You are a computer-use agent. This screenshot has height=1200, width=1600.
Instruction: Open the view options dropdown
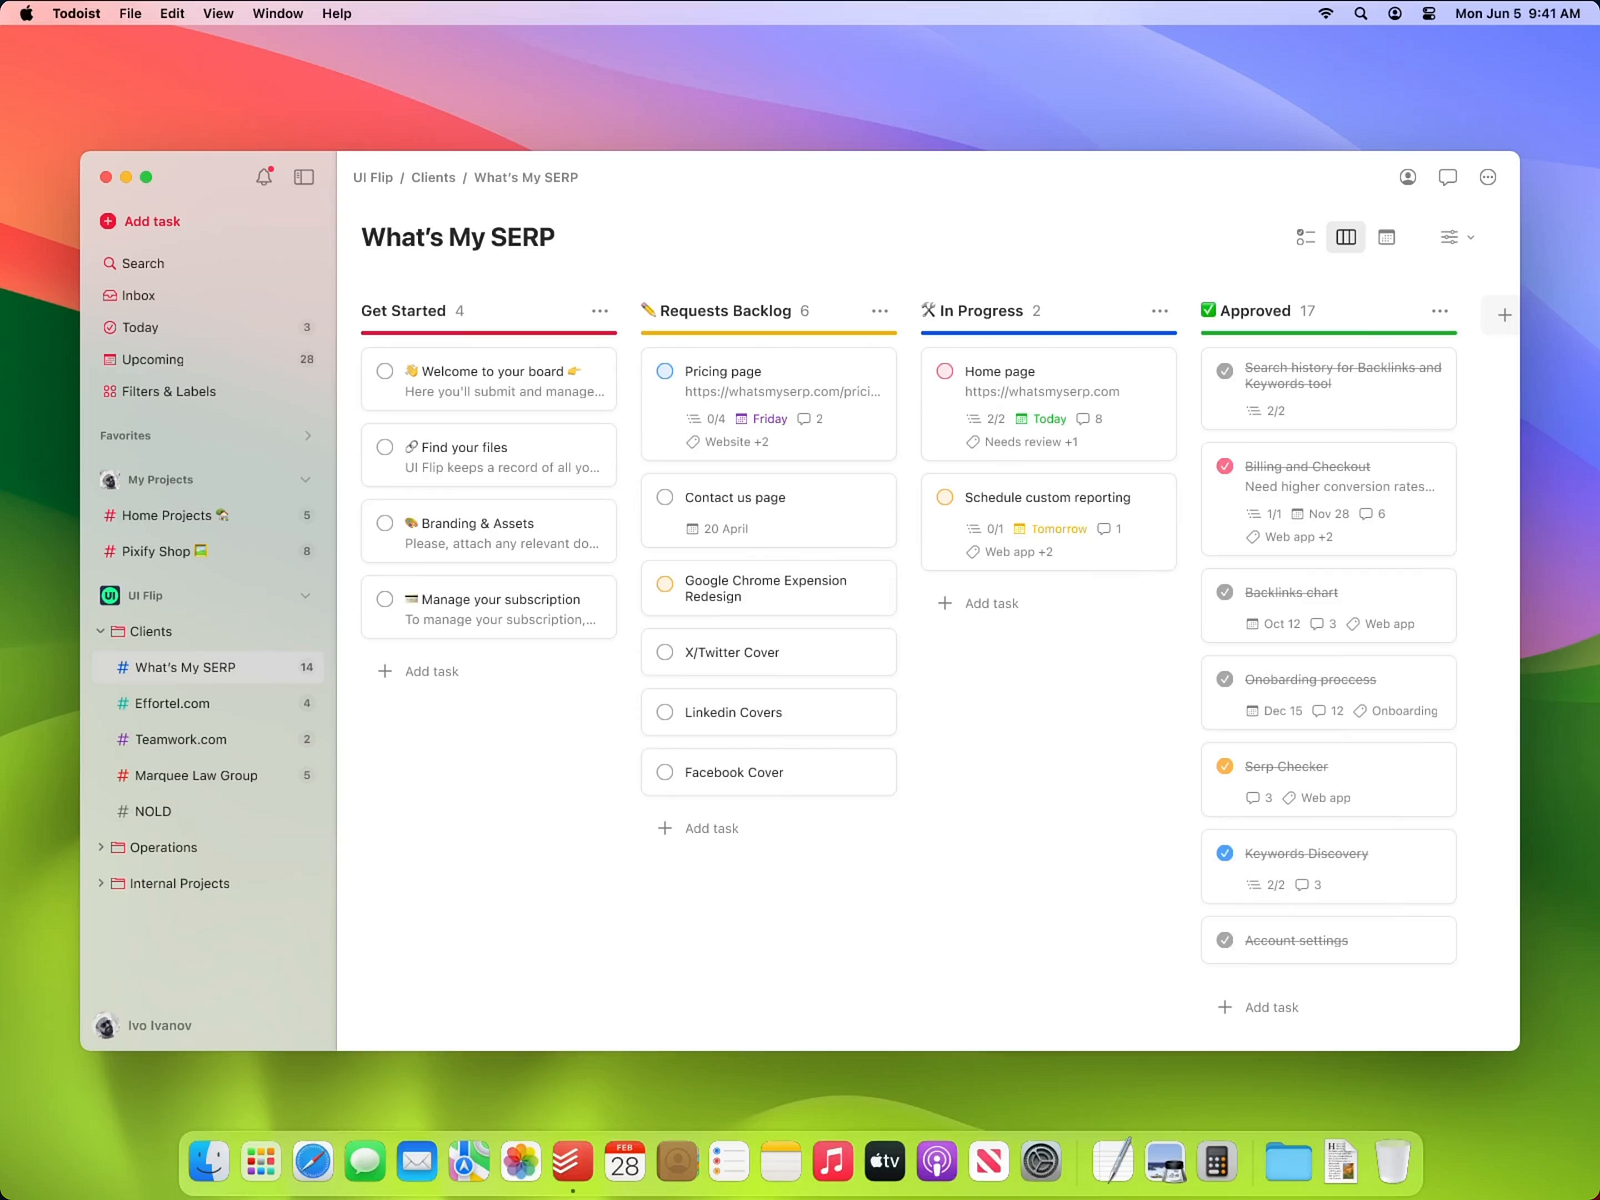[1457, 237]
